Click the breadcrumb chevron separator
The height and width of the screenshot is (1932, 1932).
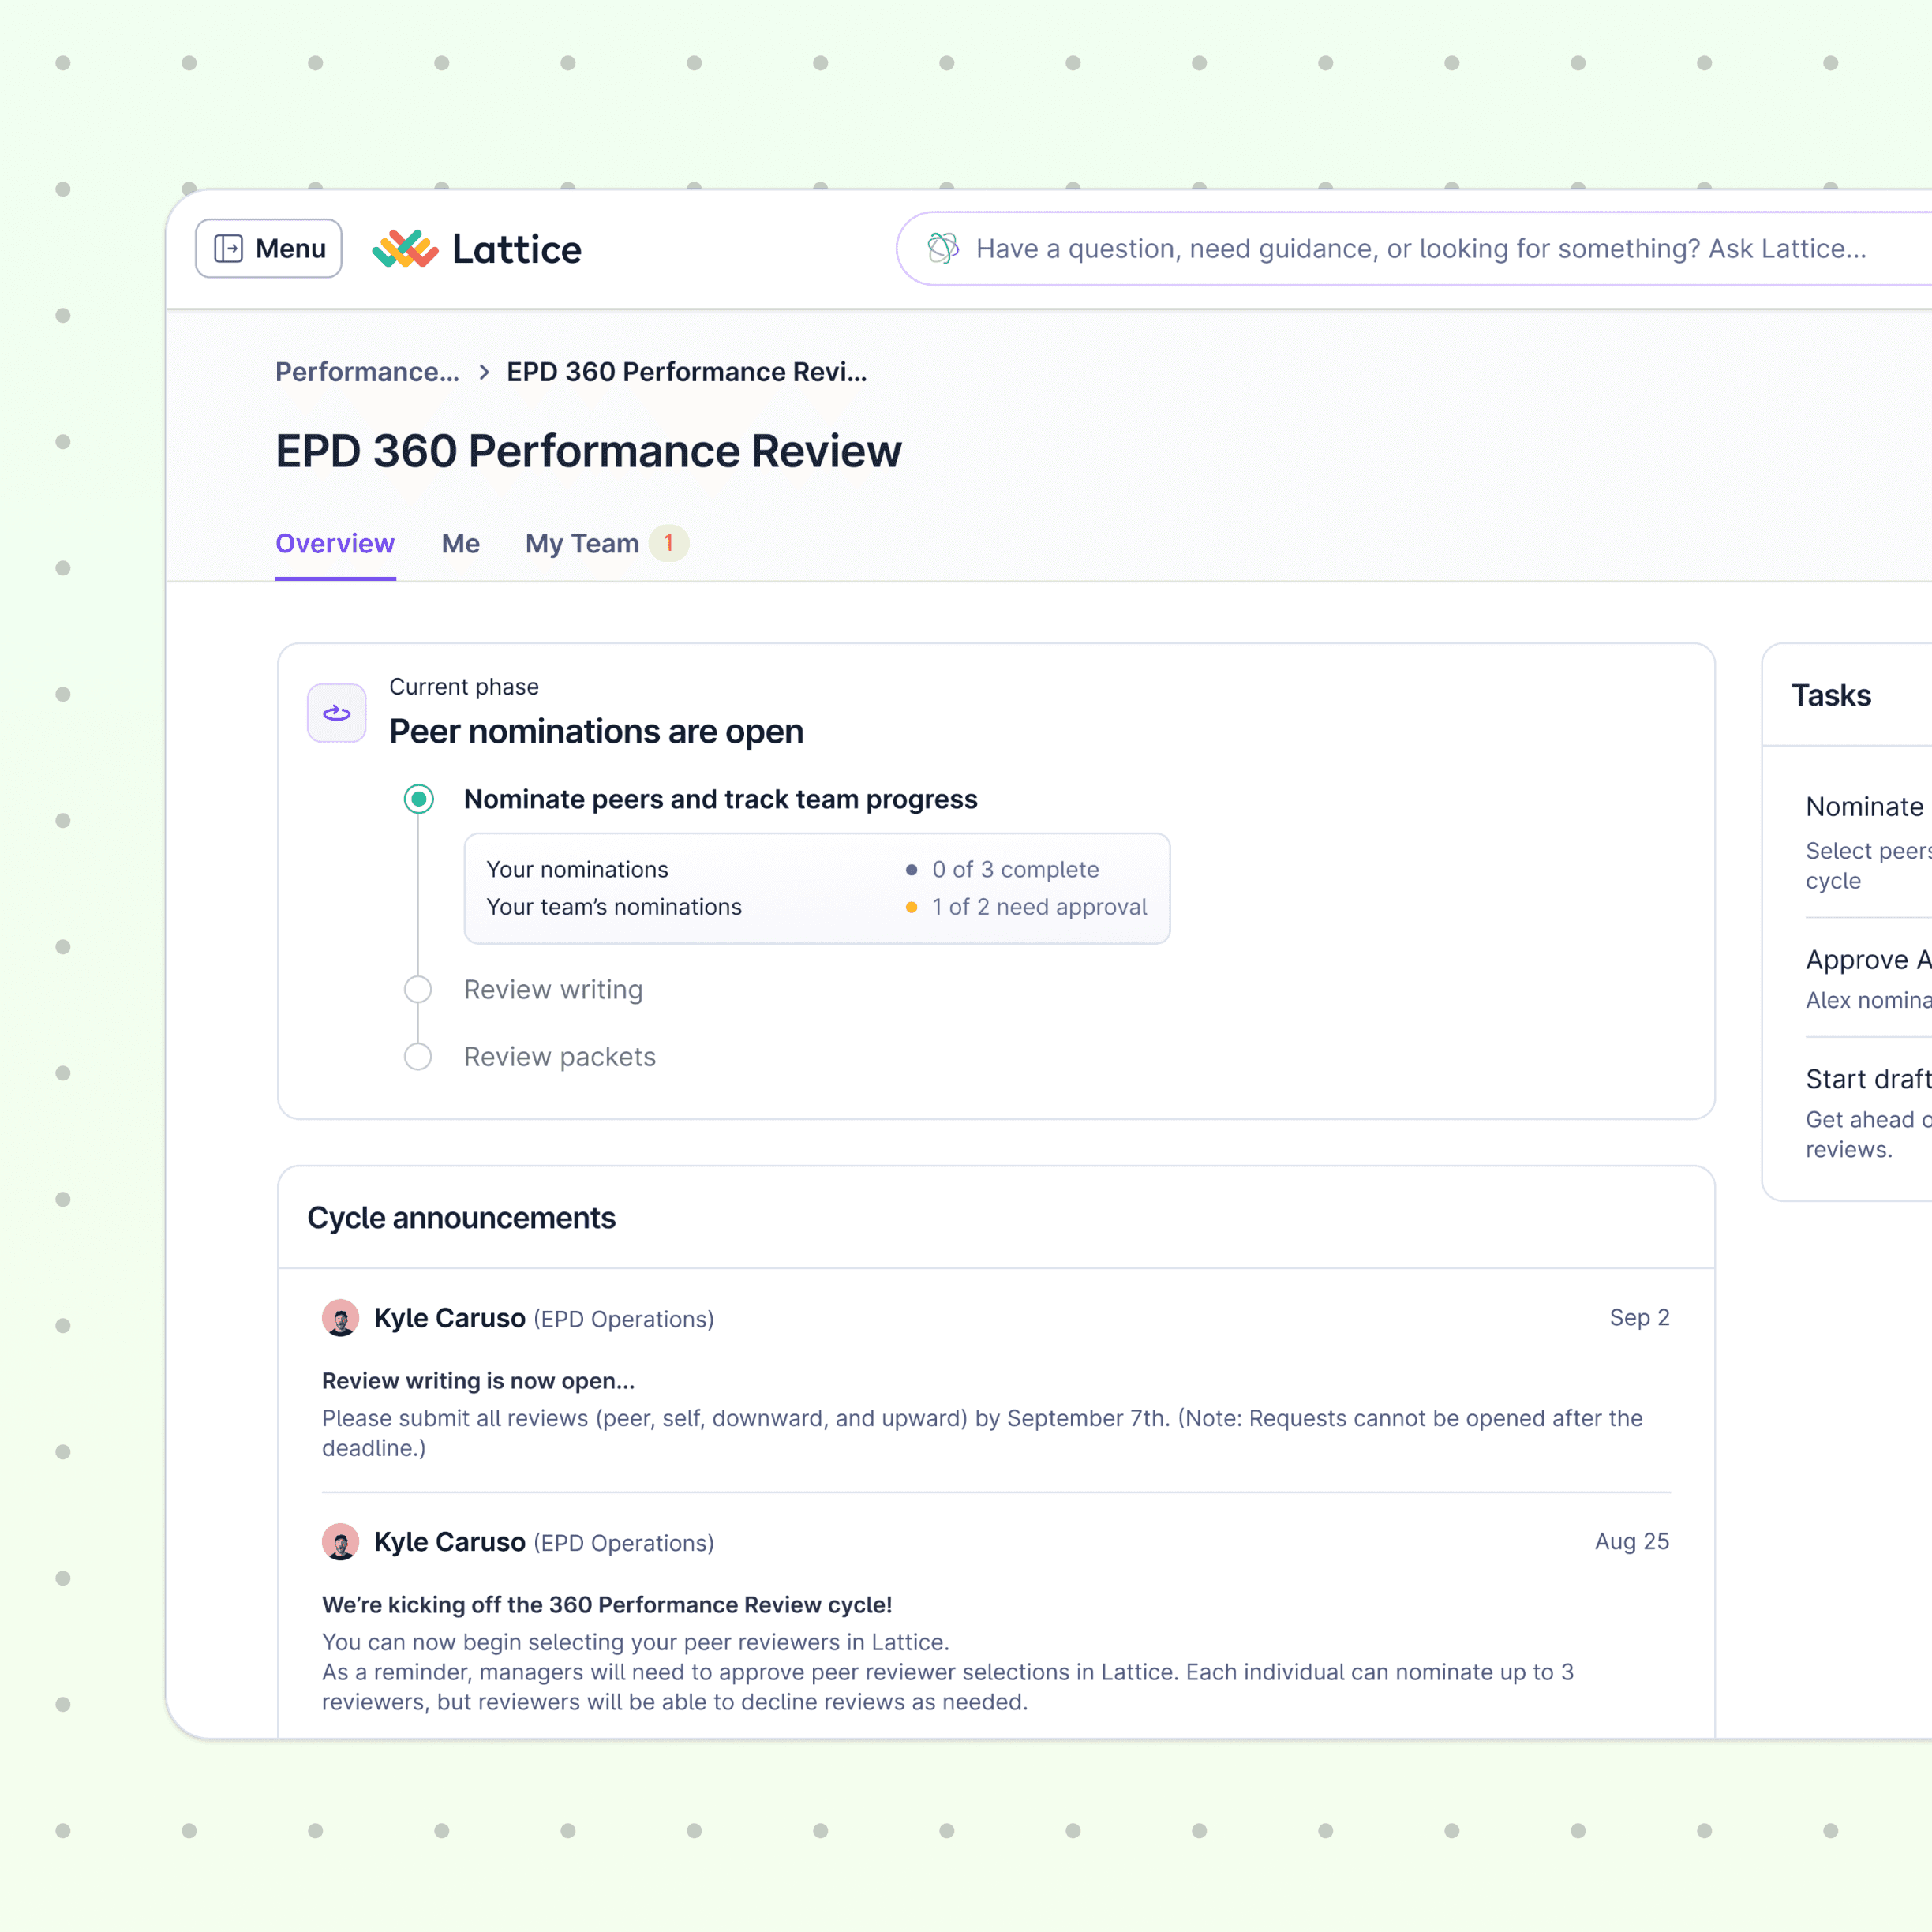point(484,372)
